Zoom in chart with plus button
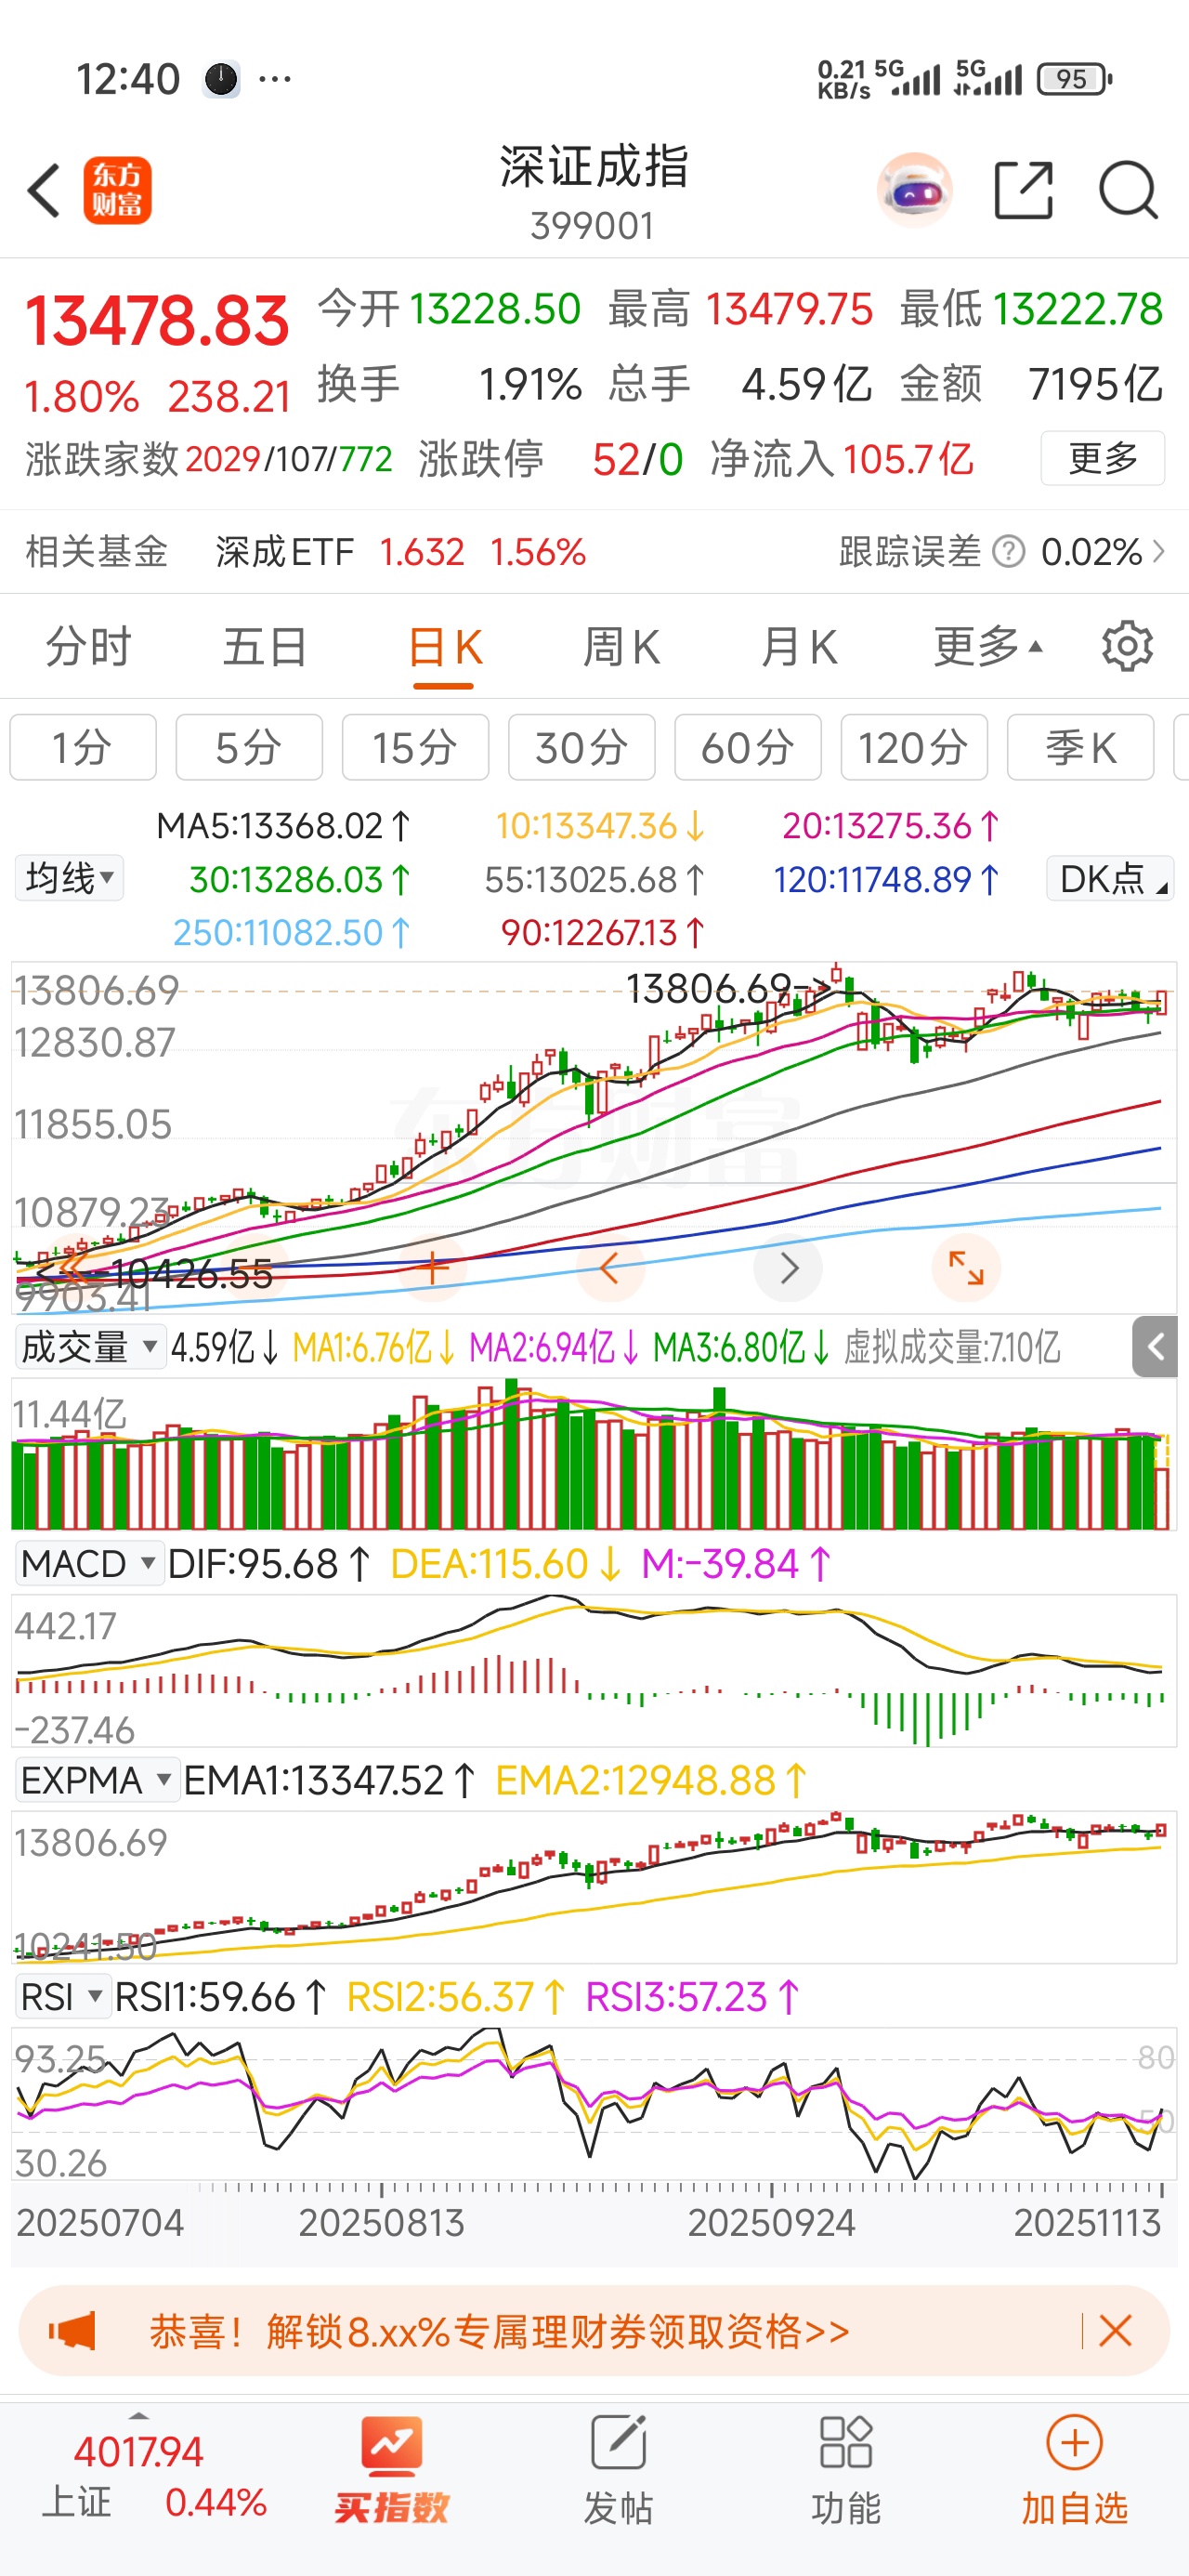 click(432, 1268)
